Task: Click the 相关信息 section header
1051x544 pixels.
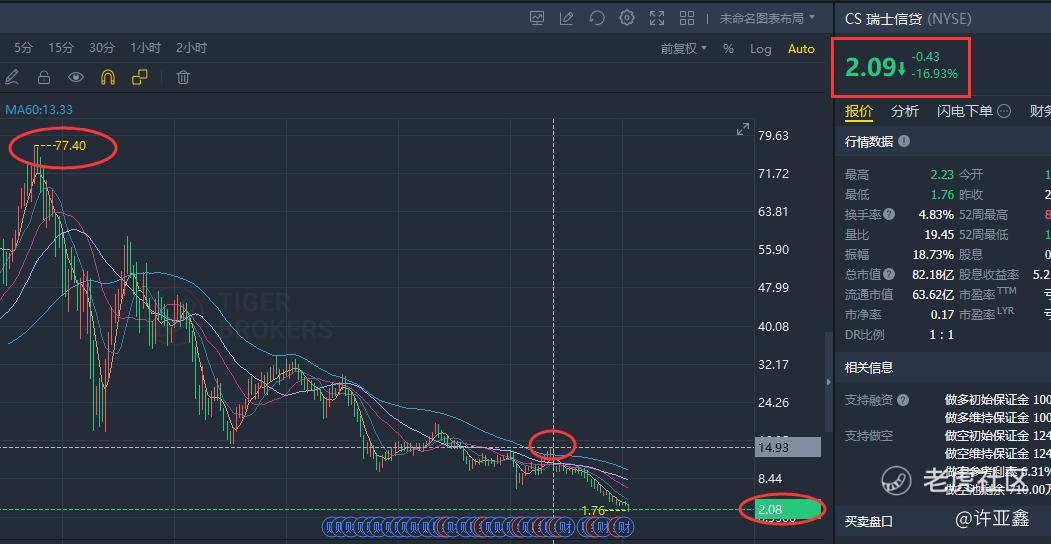Action: pos(869,367)
